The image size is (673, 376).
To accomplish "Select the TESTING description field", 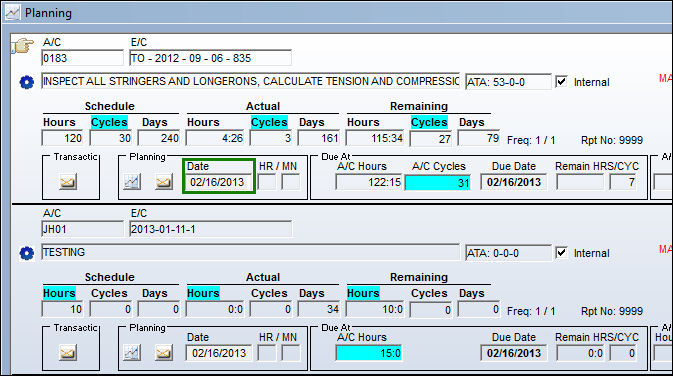I will click(250, 252).
